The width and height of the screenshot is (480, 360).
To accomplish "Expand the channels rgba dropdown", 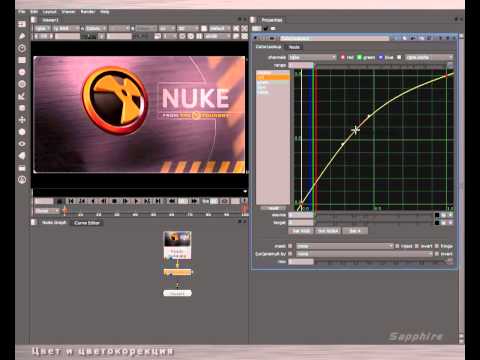I will [x=312, y=57].
